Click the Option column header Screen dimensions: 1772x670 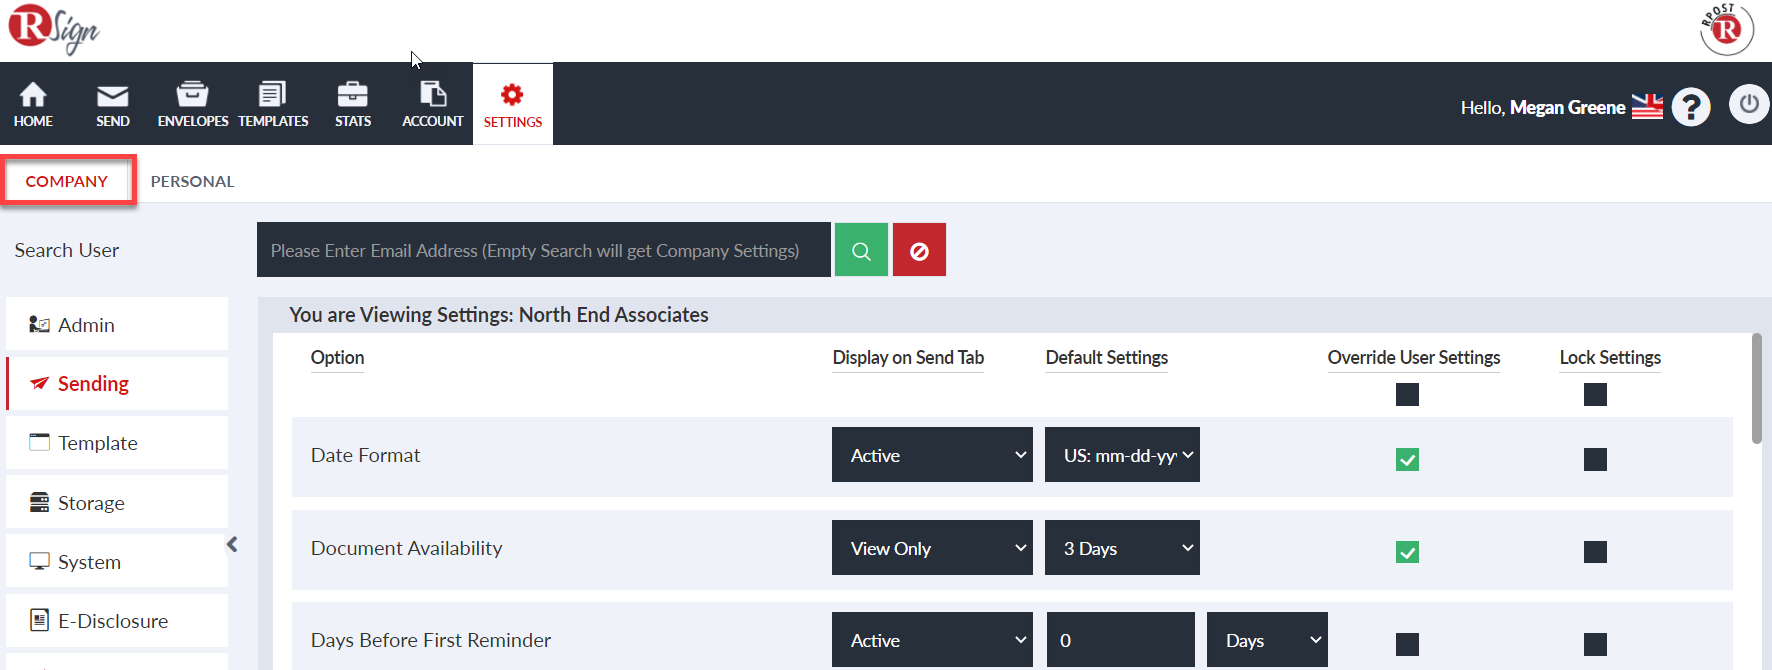pos(337,358)
